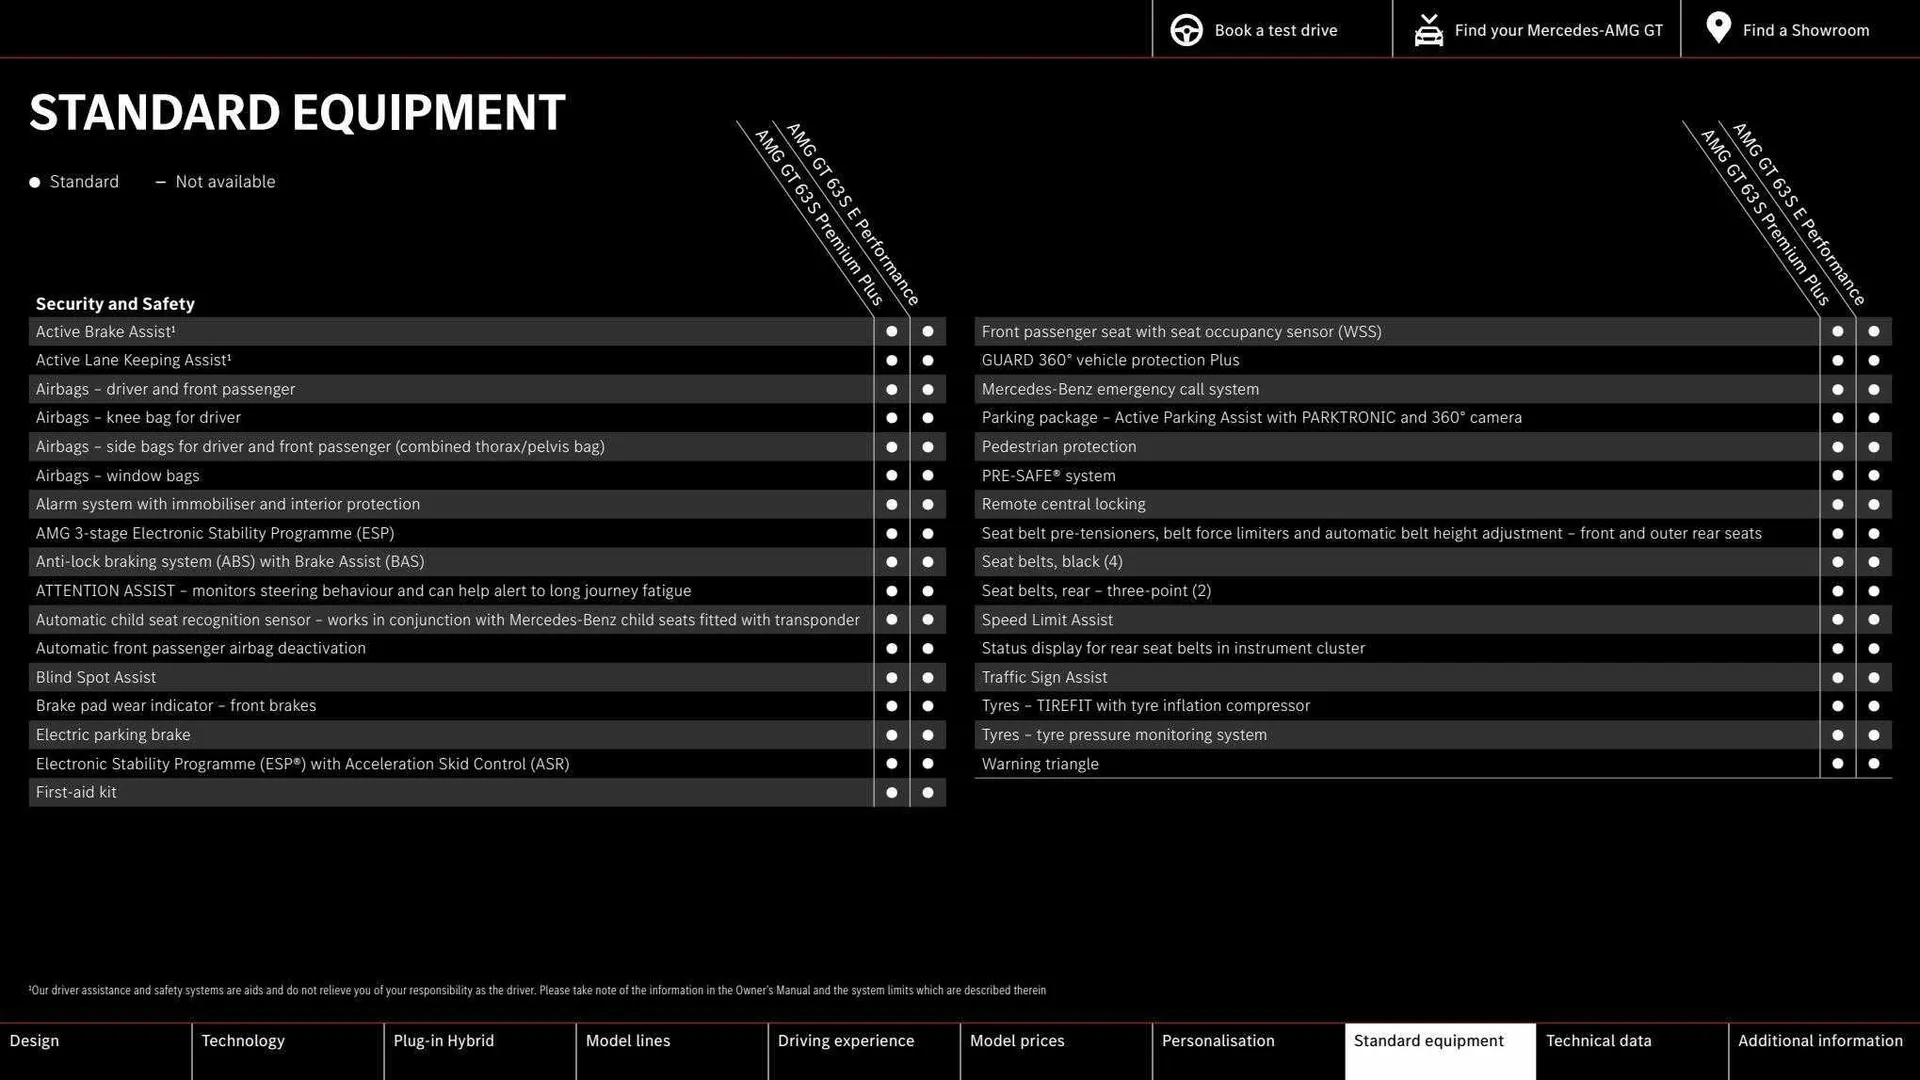The height and width of the screenshot is (1080, 1920).
Task: Select the Plug-in Hybrid tab
Action: pos(443,1041)
